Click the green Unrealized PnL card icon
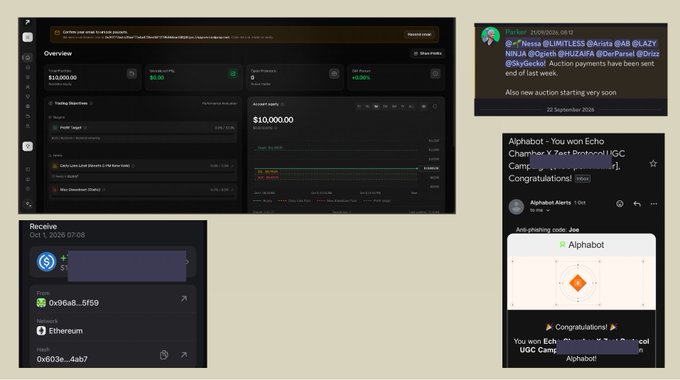This screenshot has height=380, width=680. (x=233, y=74)
